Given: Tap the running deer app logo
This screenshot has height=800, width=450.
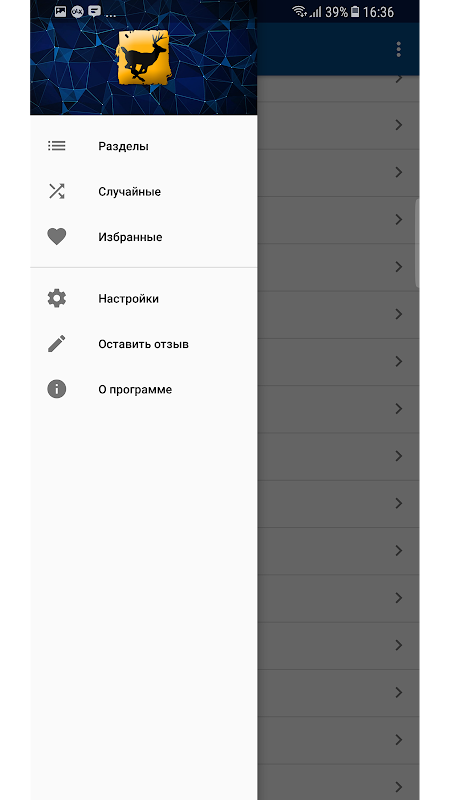Looking at the screenshot, I should [x=143, y=57].
